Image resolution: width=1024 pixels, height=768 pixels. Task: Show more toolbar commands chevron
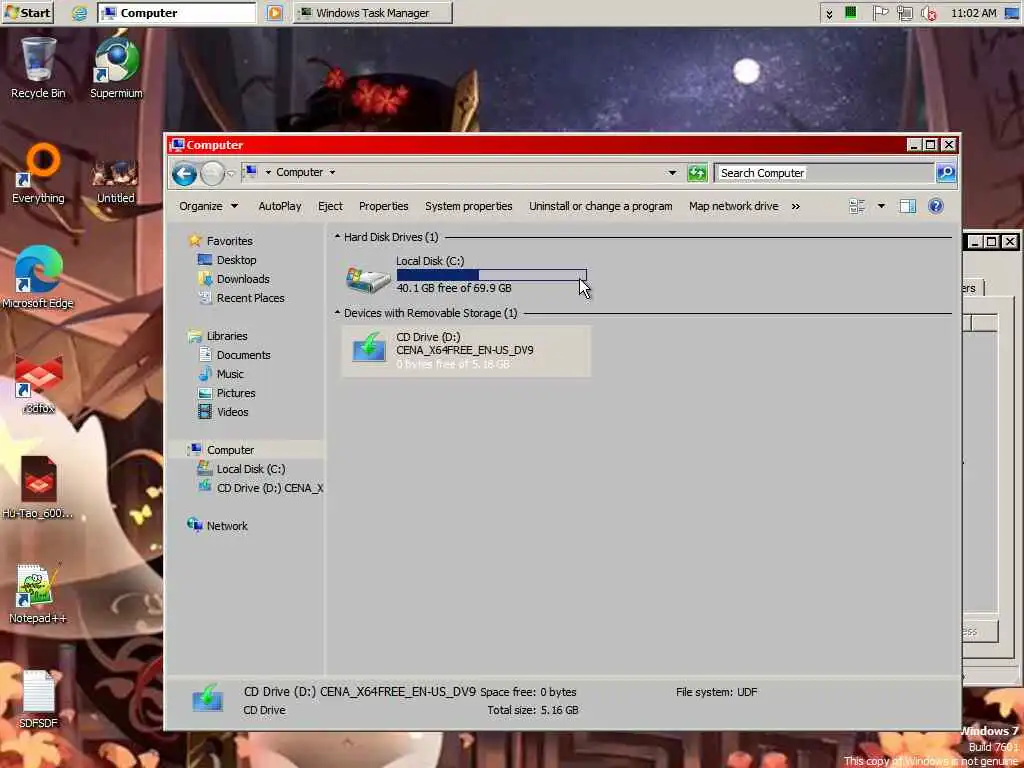click(795, 206)
